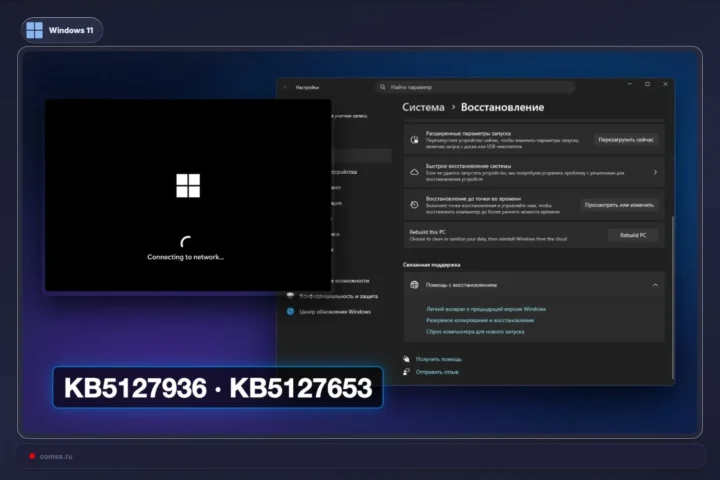Click the spinning loader on black screen
The height and width of the screenshot is (480, 720).
[x=186, y=242]
